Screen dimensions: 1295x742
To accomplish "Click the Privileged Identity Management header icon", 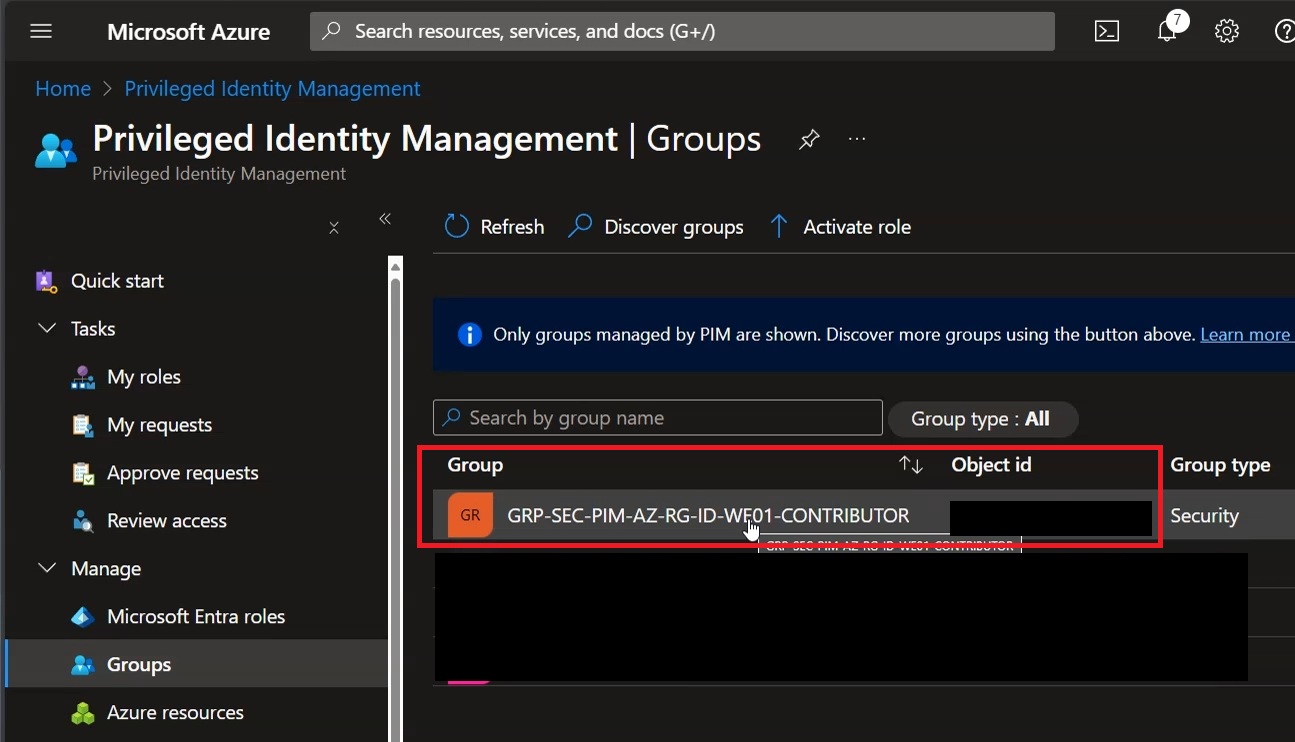I will coord(55,150).
